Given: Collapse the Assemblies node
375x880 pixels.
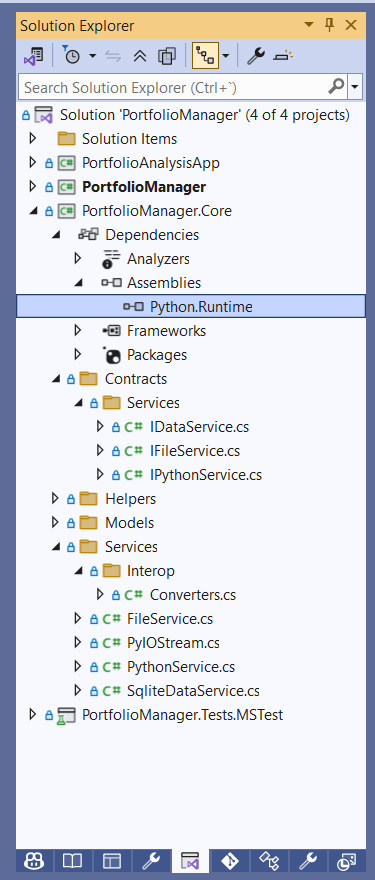Looking at the screenshot, I should (x=78, y=283).
